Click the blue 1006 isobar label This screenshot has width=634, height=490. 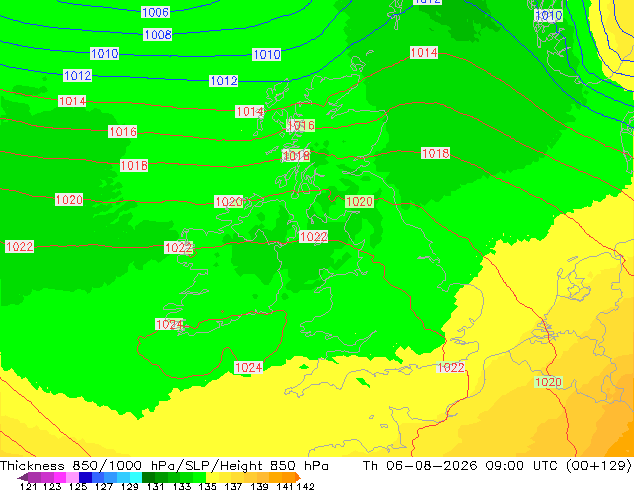155,12
